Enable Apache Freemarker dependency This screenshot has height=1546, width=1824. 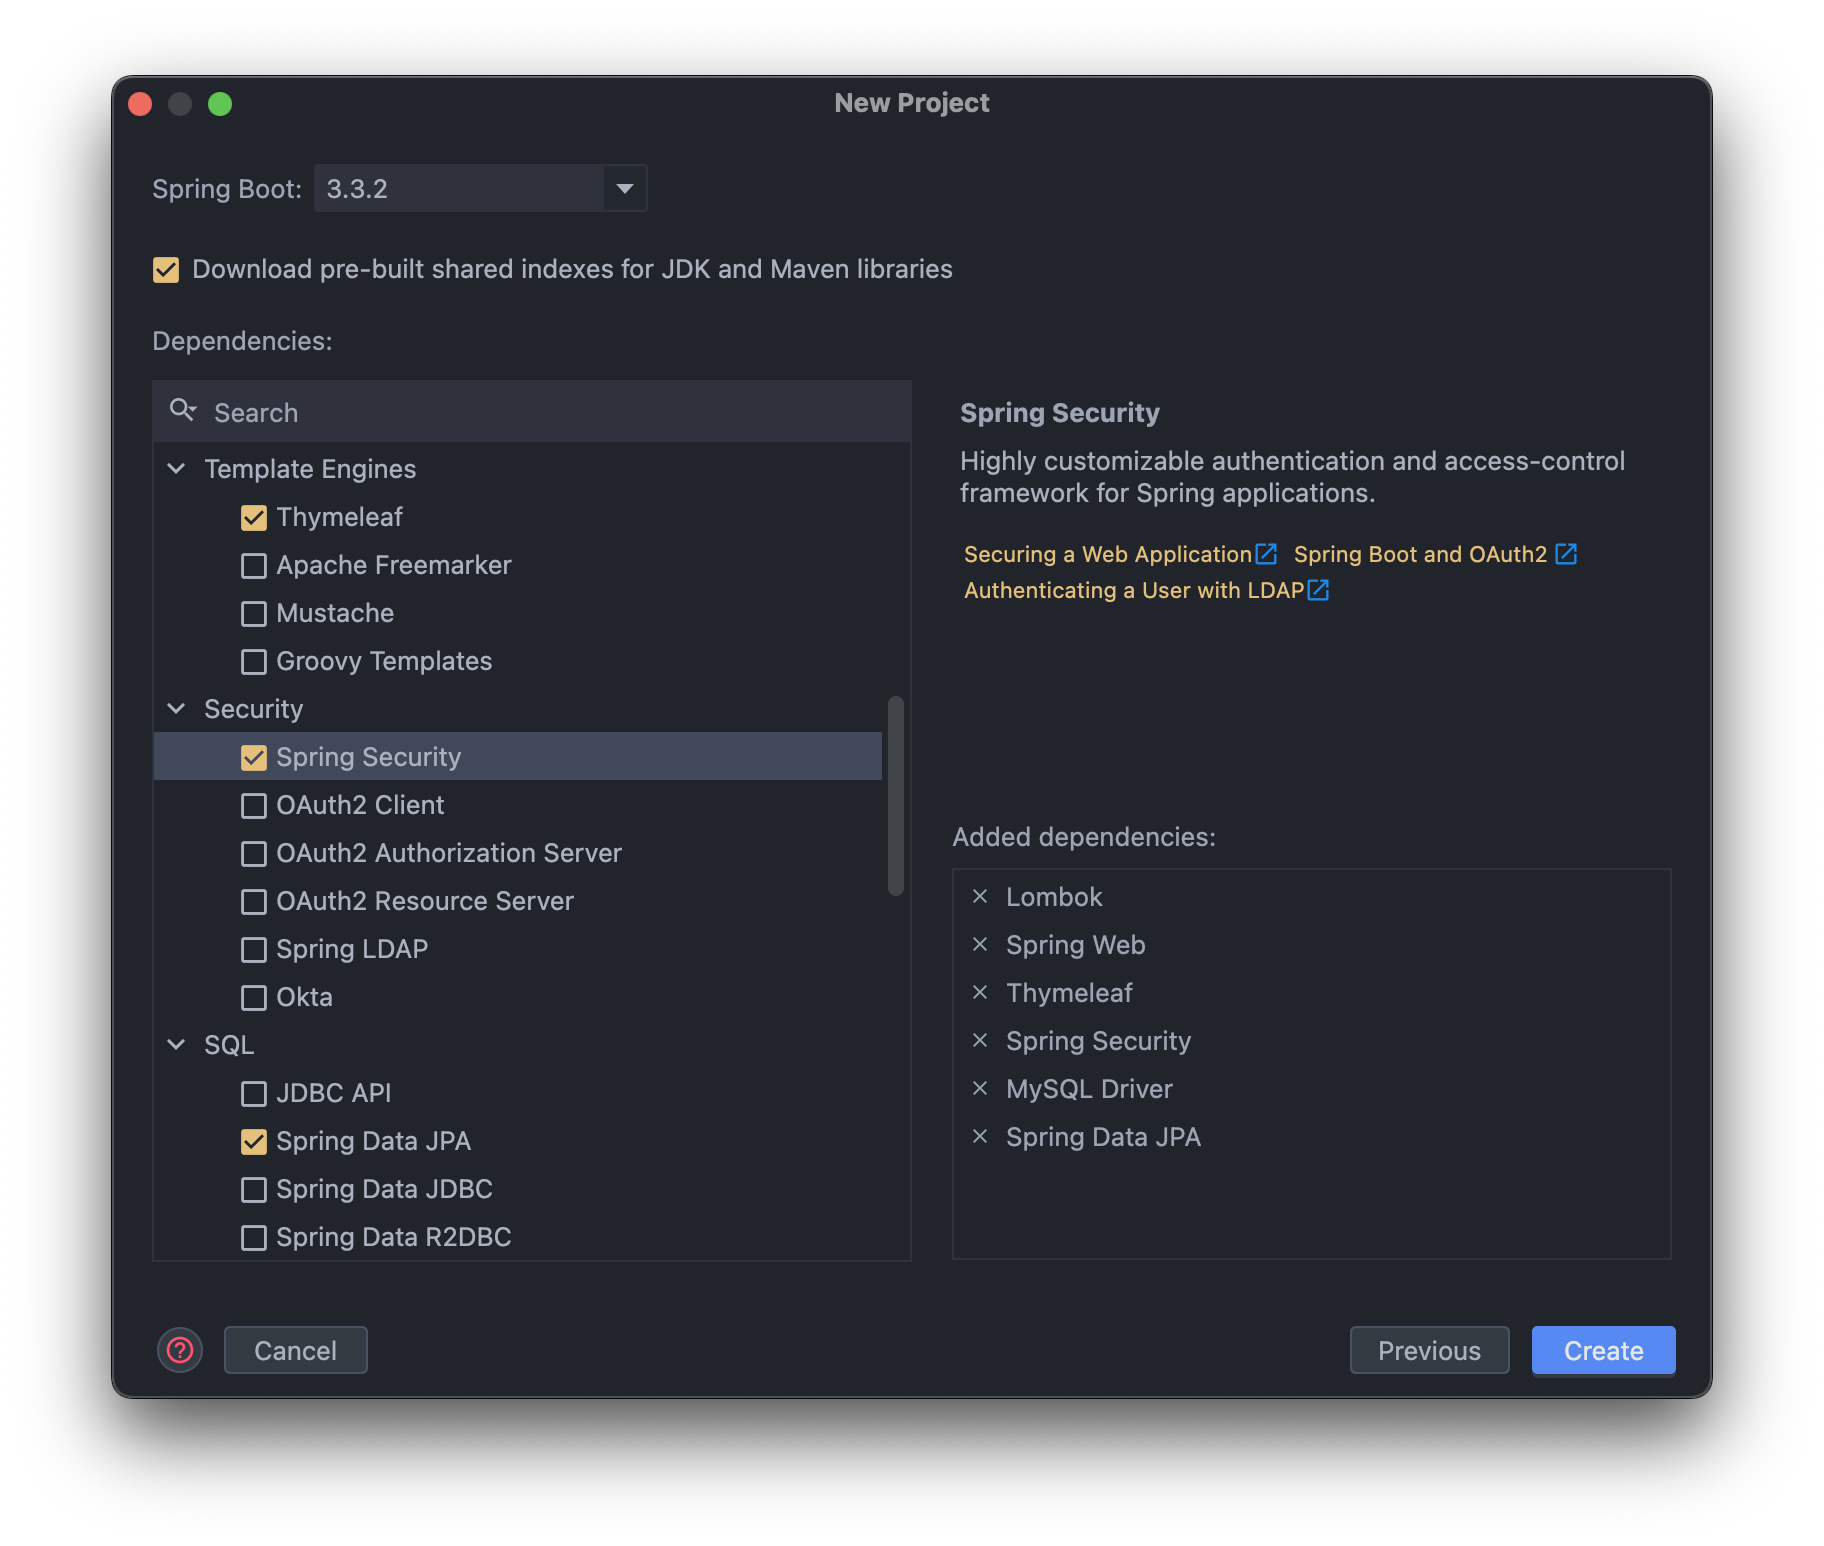tap(254, 565)
